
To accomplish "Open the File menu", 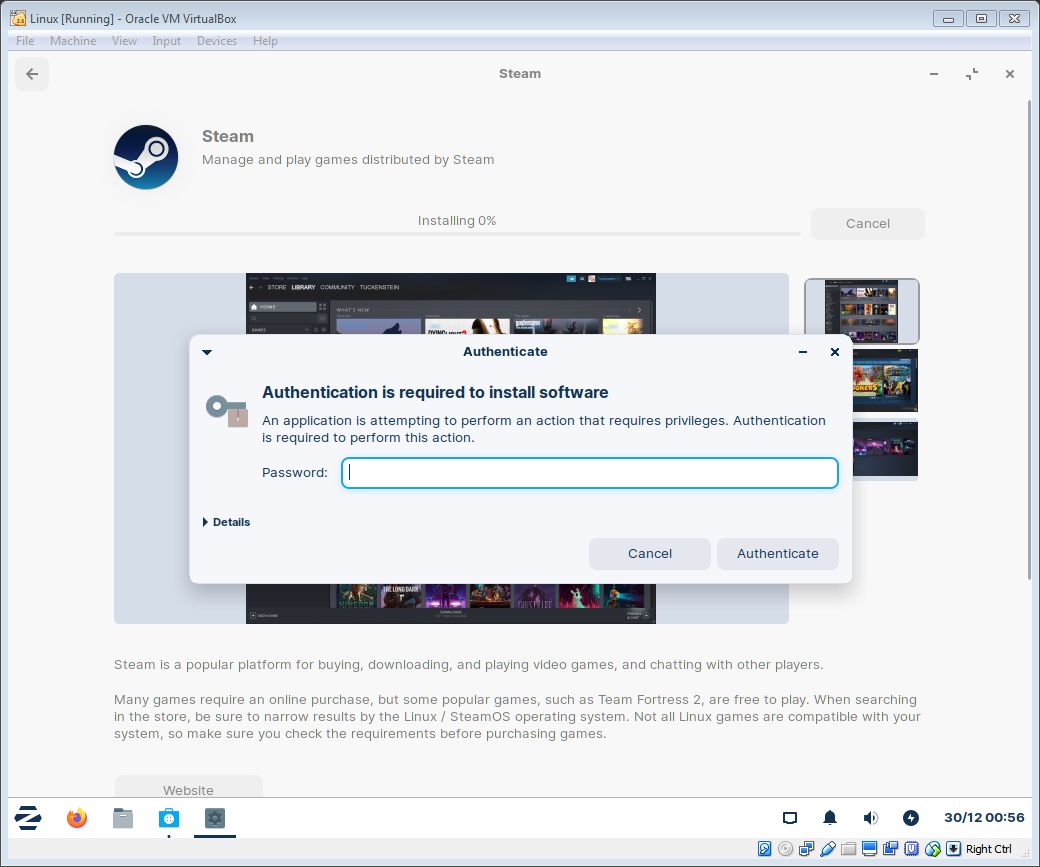I will [x=25, y=41].
